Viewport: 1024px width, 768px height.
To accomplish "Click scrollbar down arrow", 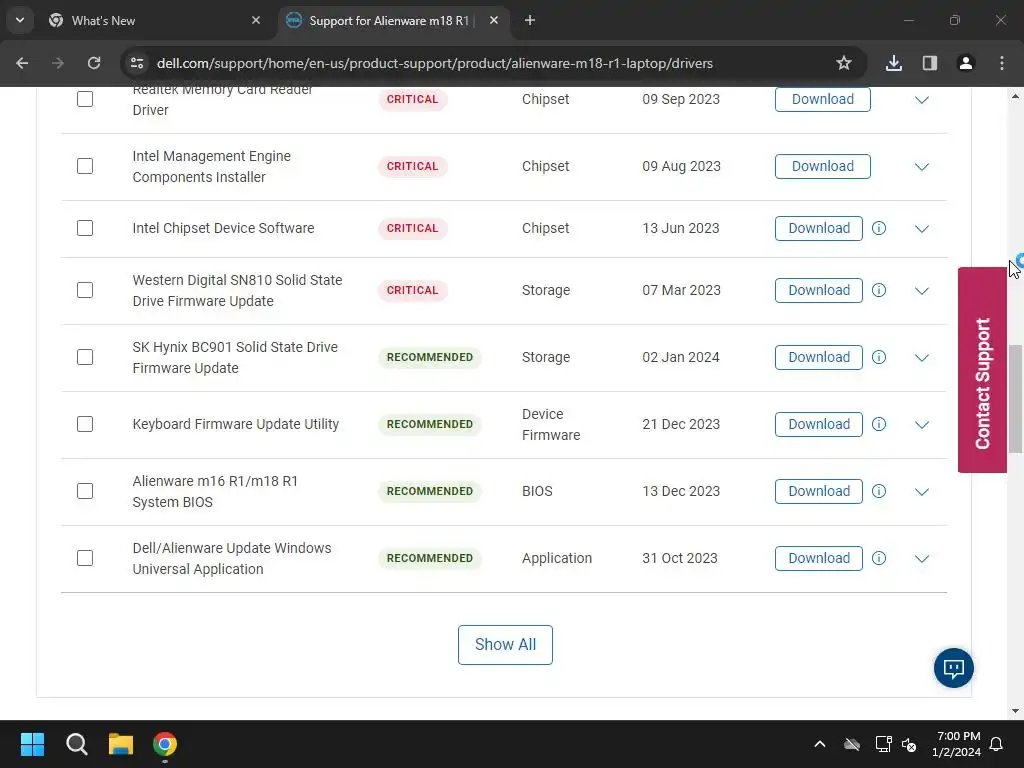I will 1016,711.
